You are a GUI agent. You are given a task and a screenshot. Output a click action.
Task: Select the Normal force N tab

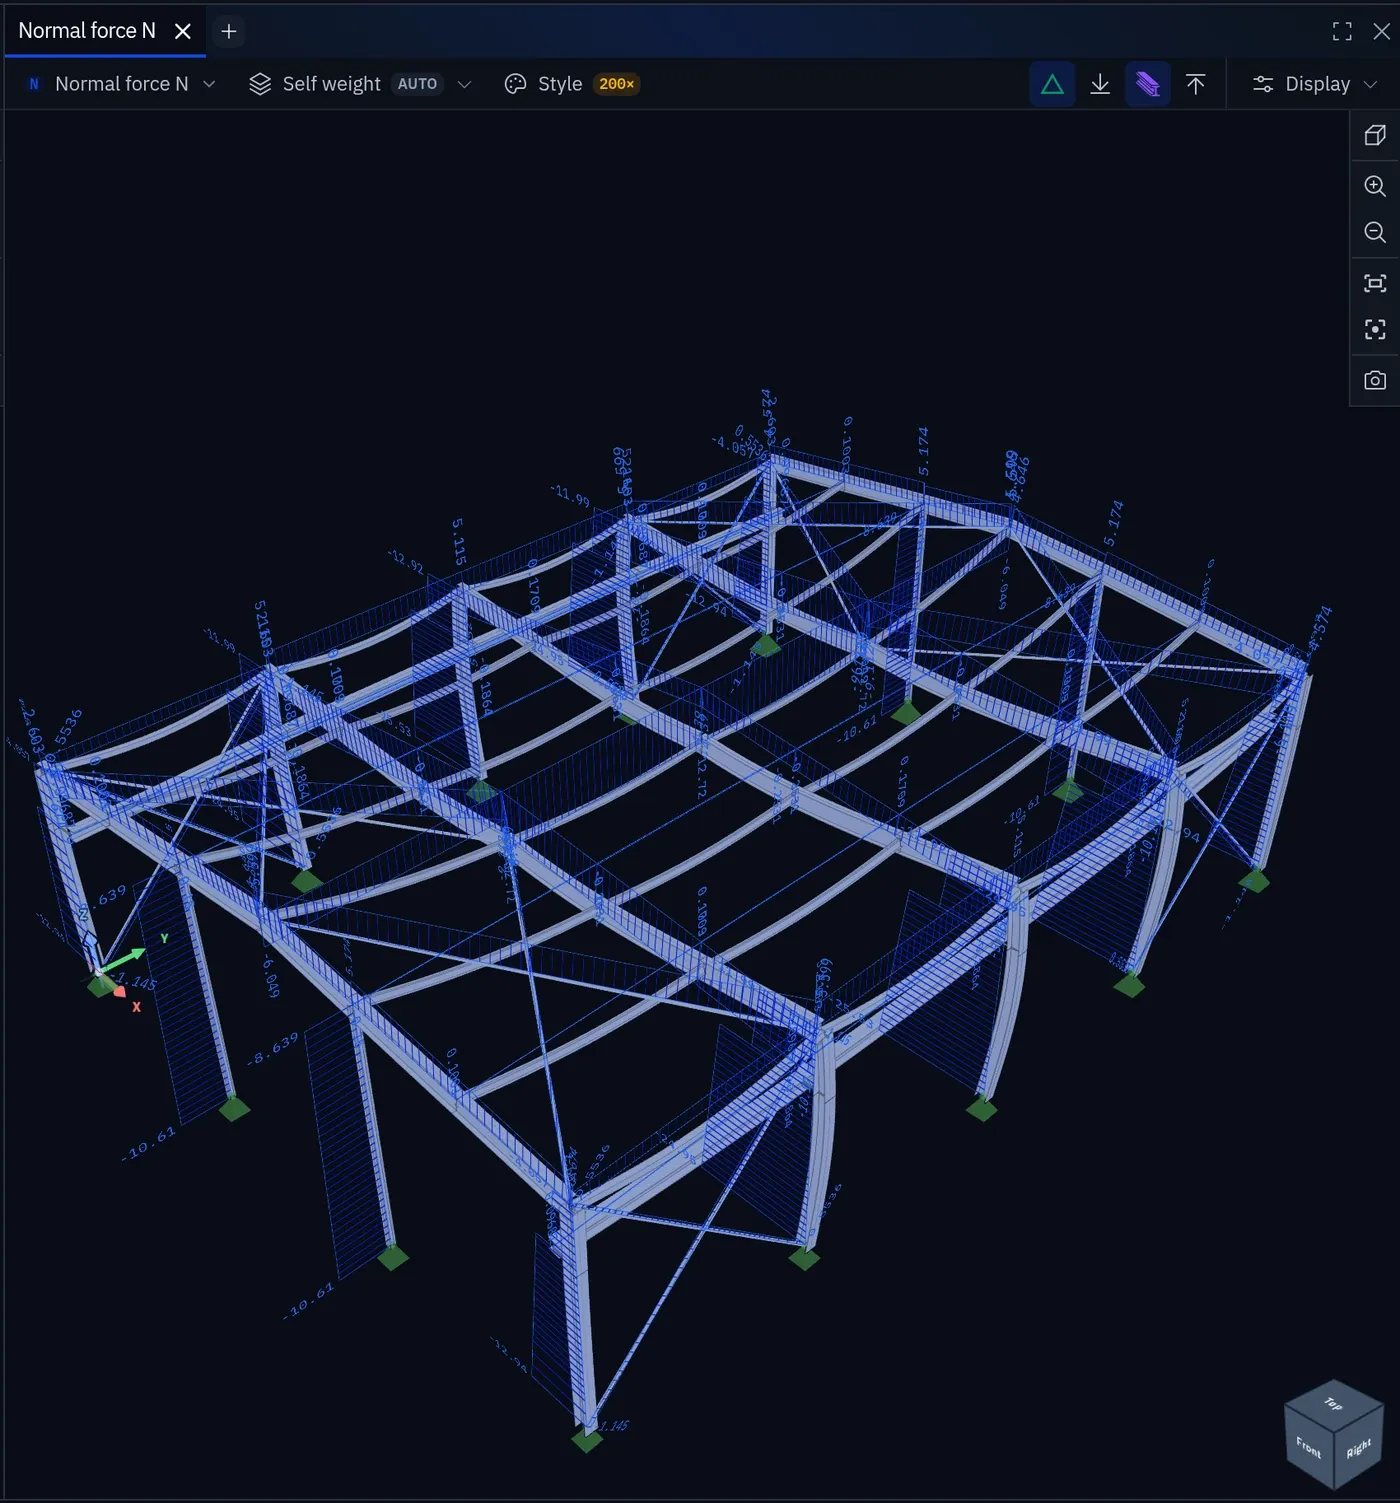click(87, 31)
